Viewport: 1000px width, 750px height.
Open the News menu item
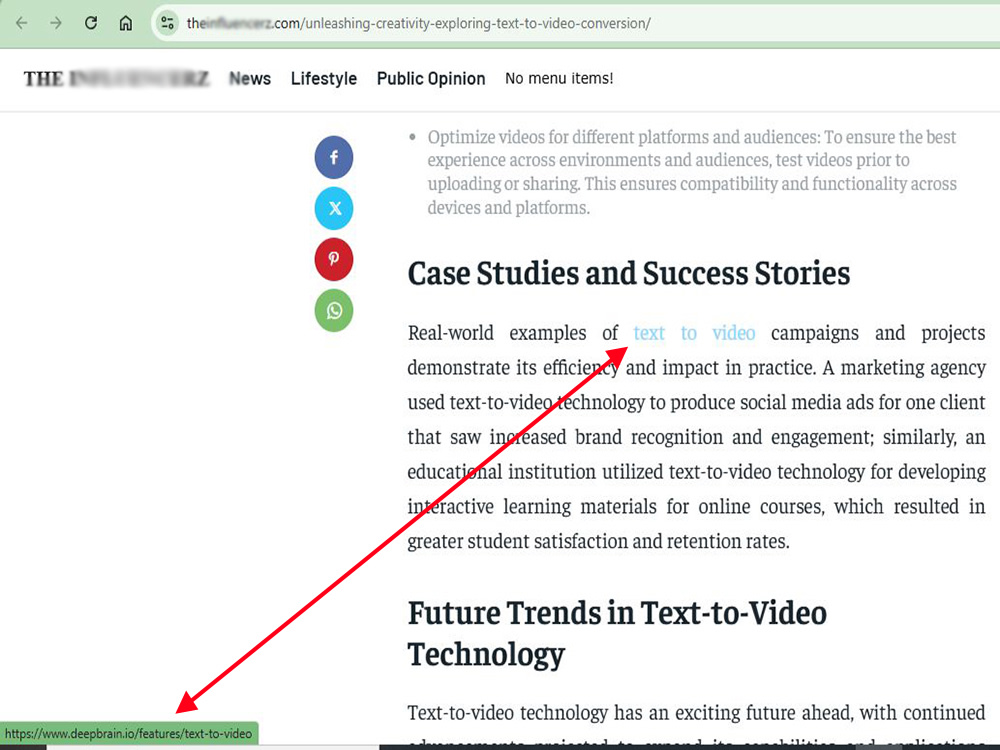[250, 78]
